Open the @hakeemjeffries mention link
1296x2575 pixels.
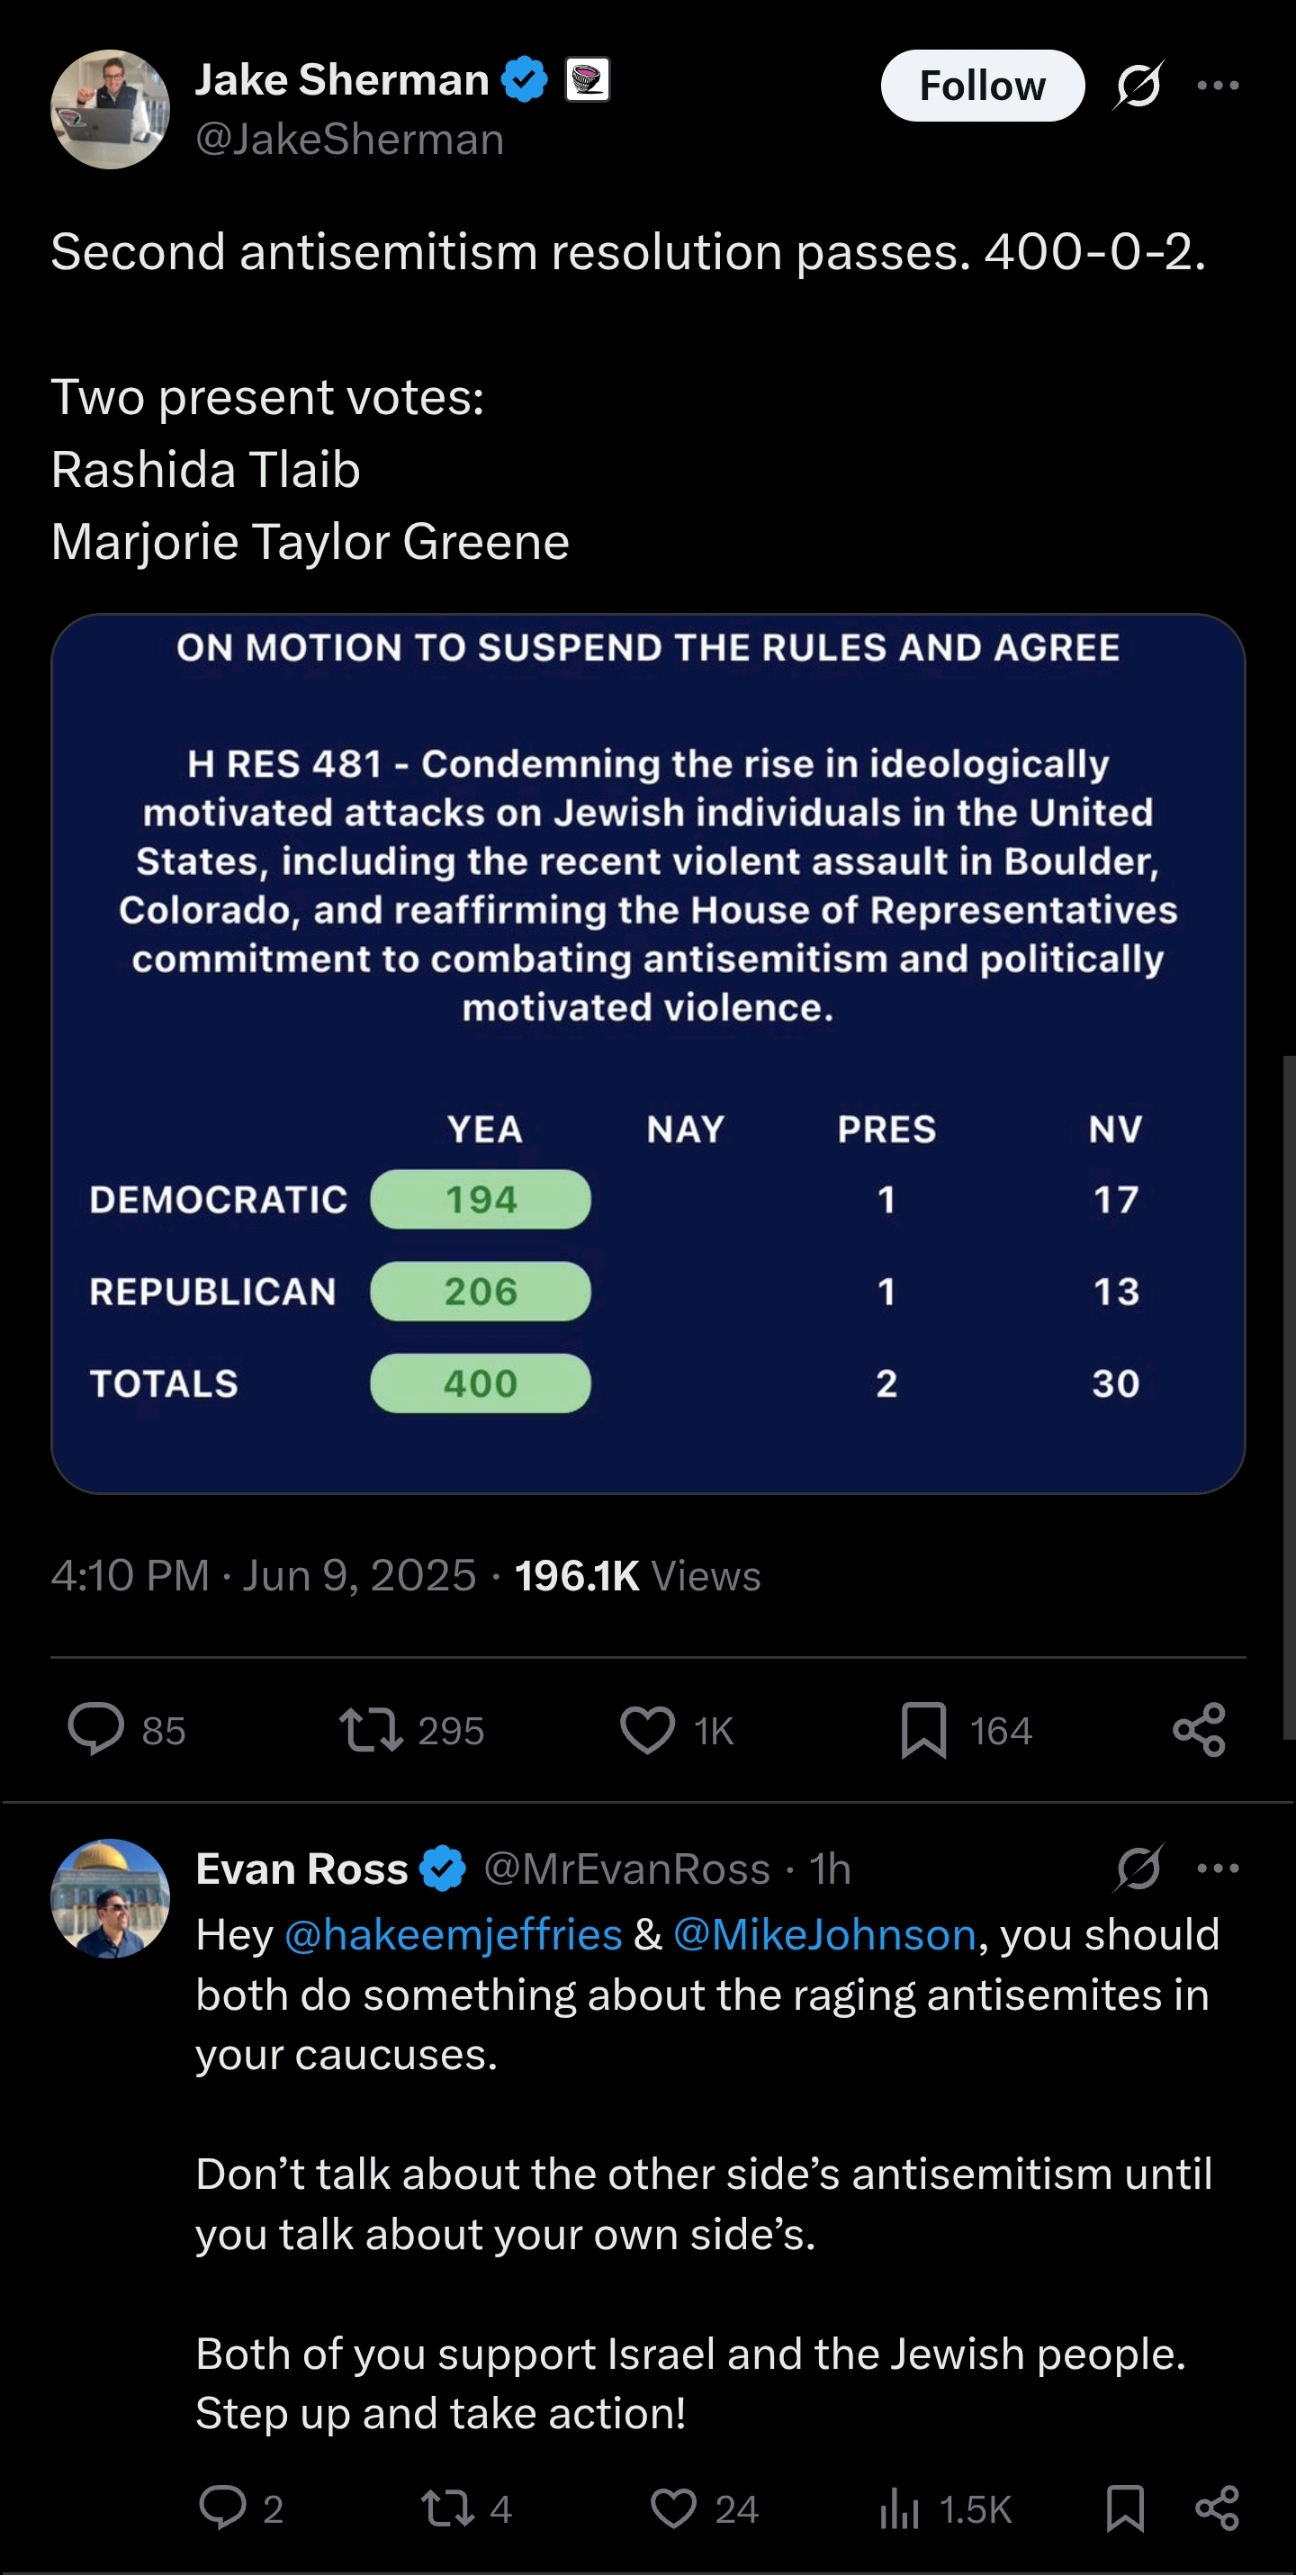[x=453, y=1935]
